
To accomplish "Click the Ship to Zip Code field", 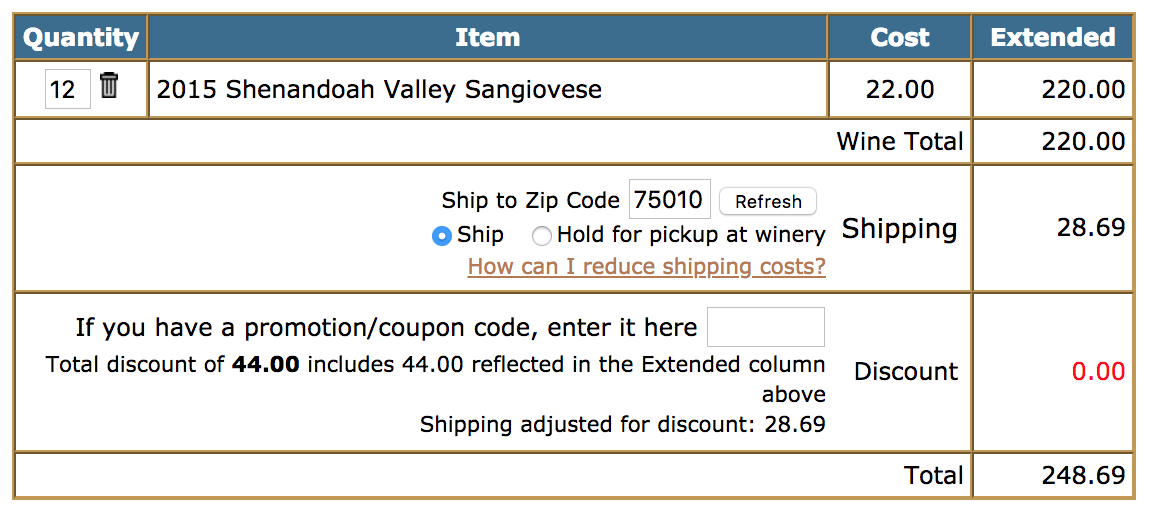I will coord(669,200).
